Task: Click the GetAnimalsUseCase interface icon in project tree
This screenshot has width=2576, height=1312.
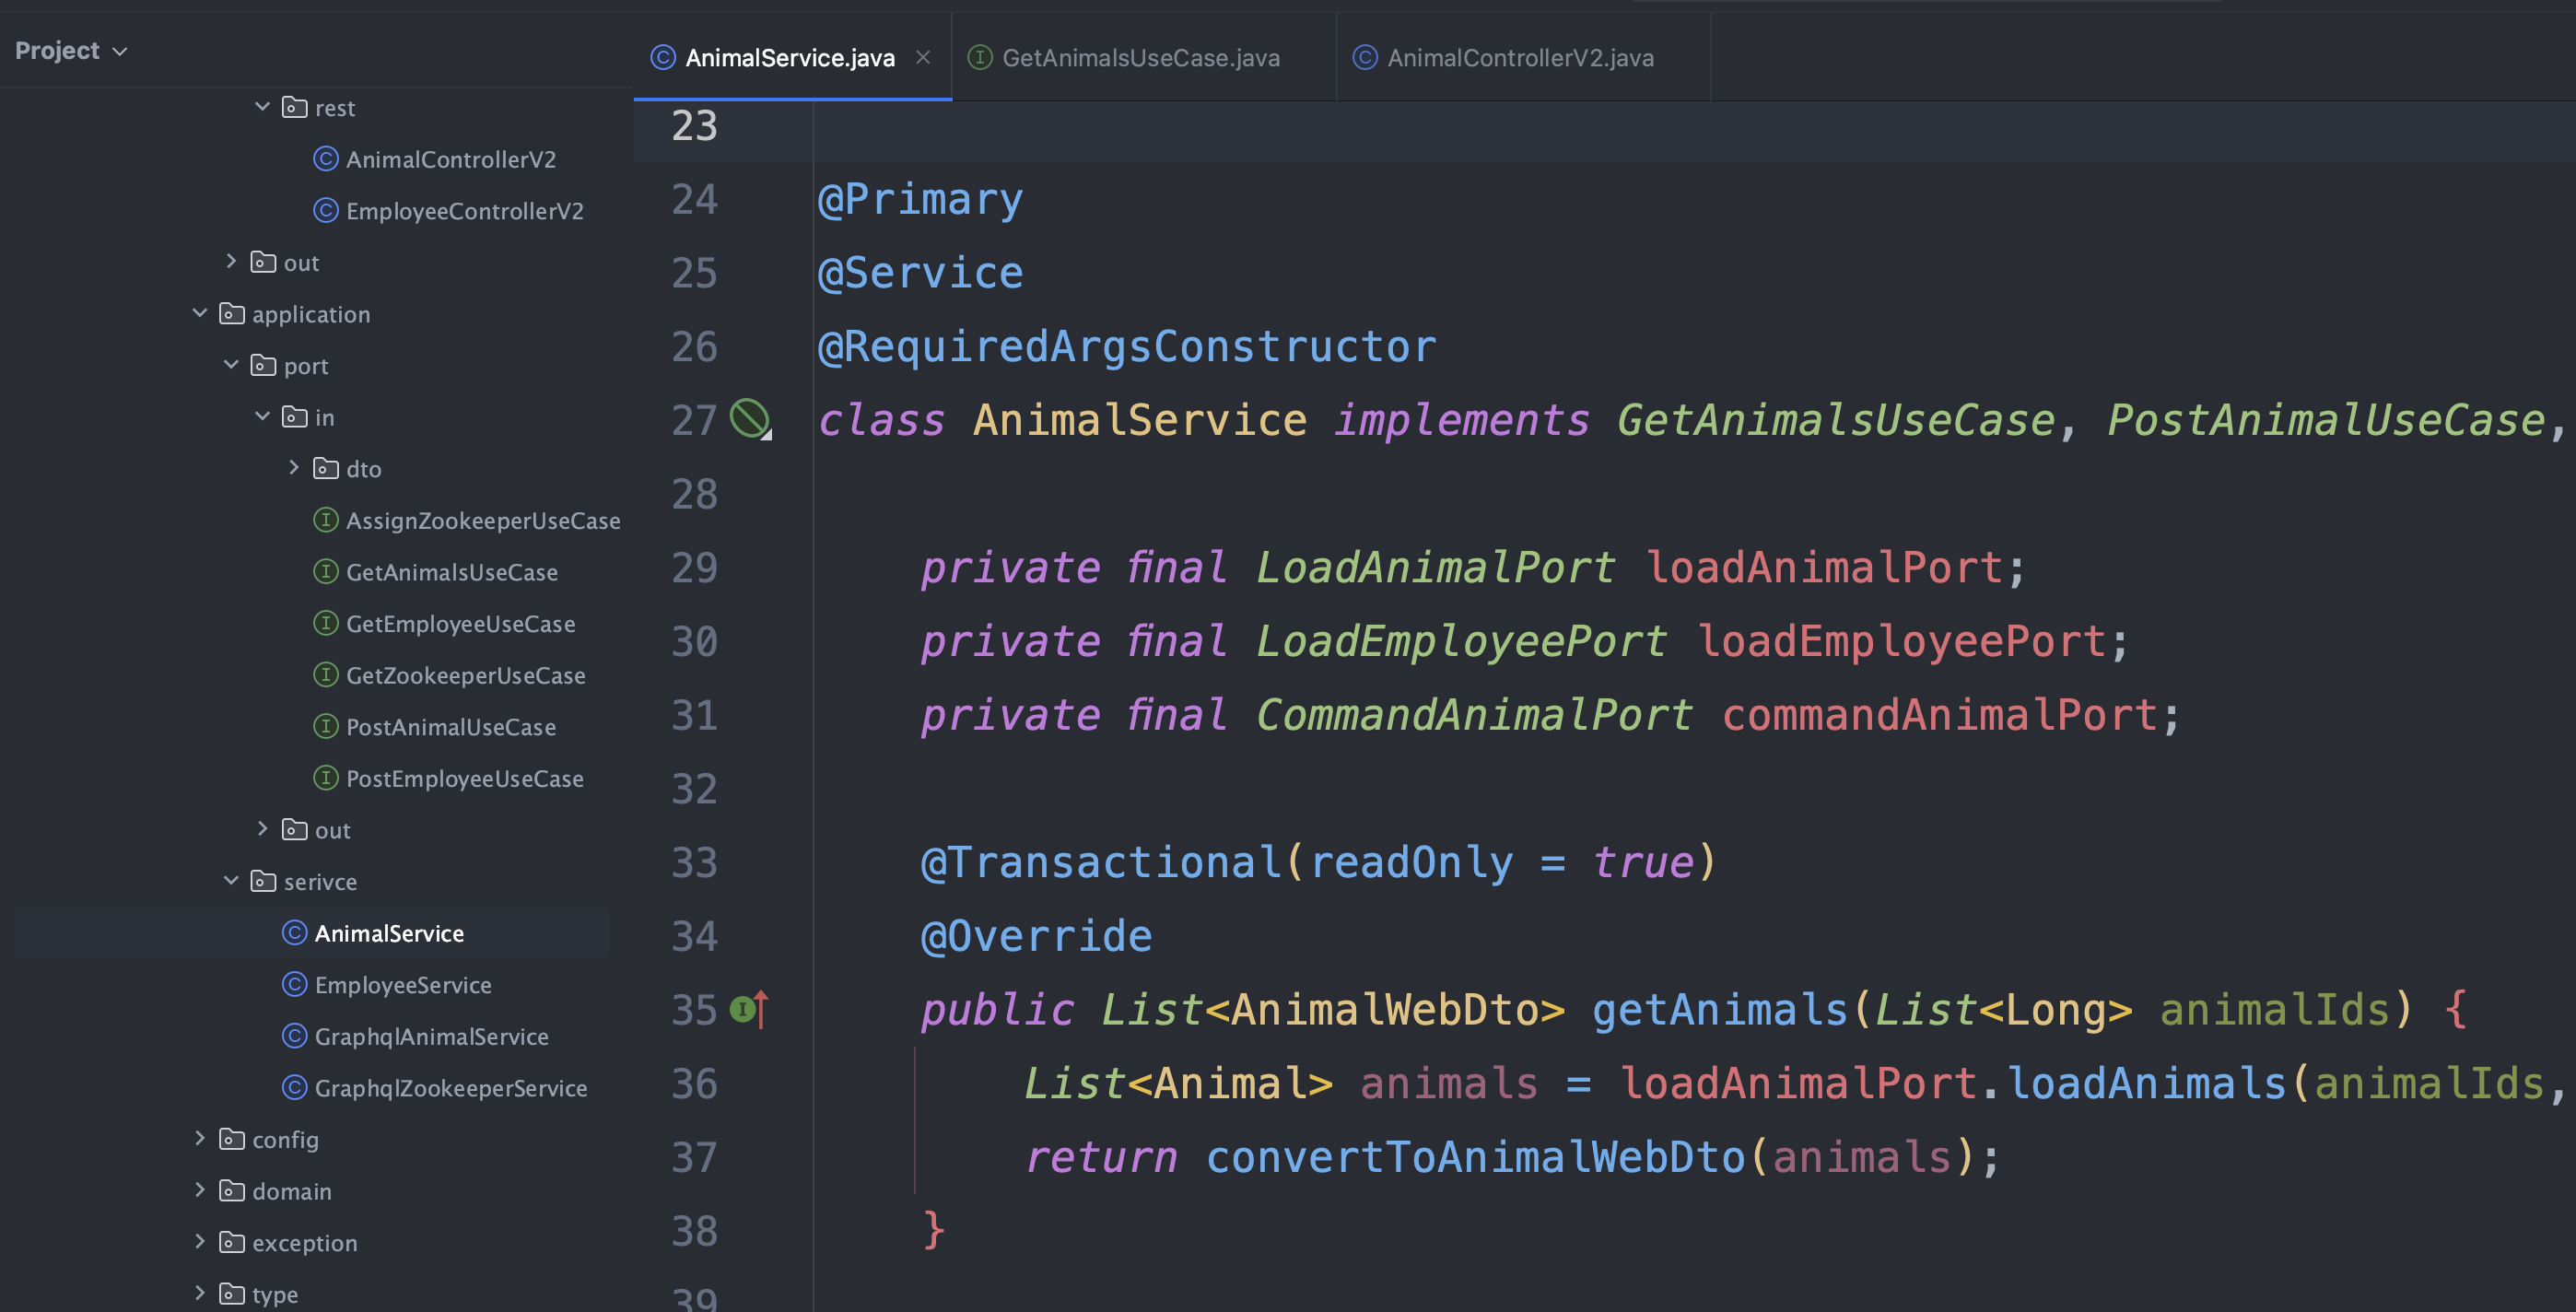Action: 325,572
